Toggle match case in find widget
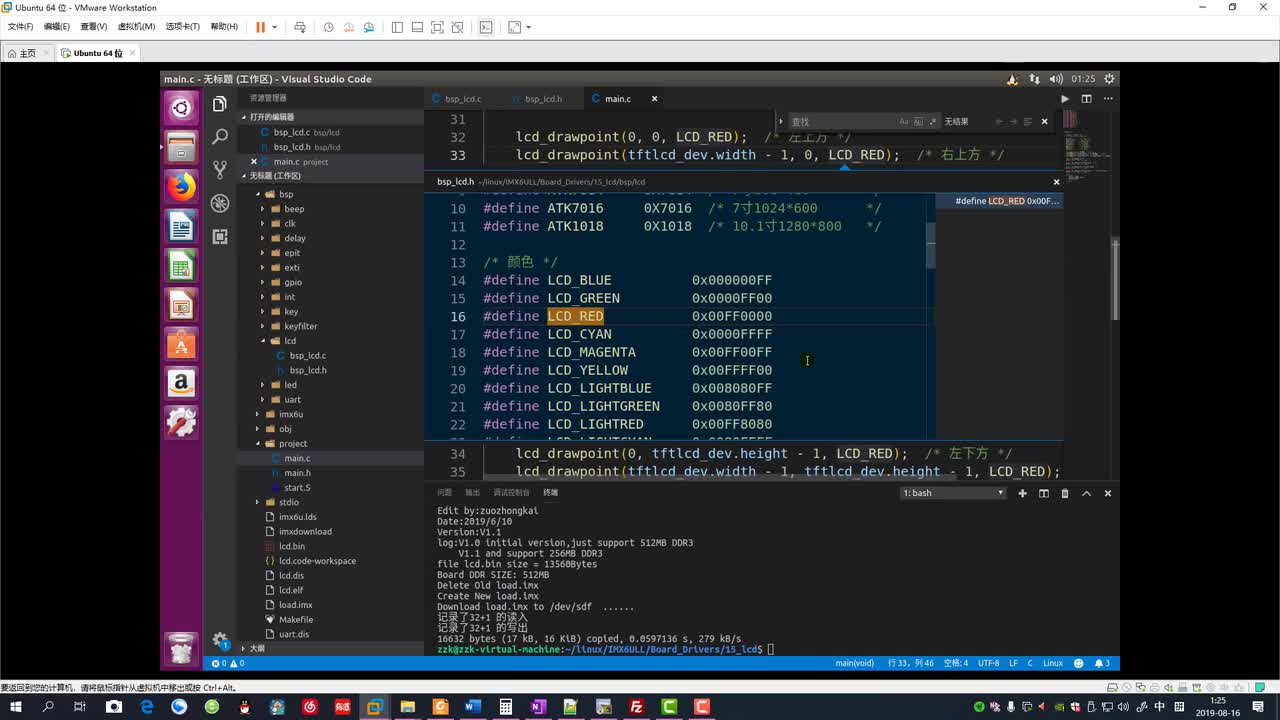The height and width of the screenshot is (720, 1280). pos(904,121)
